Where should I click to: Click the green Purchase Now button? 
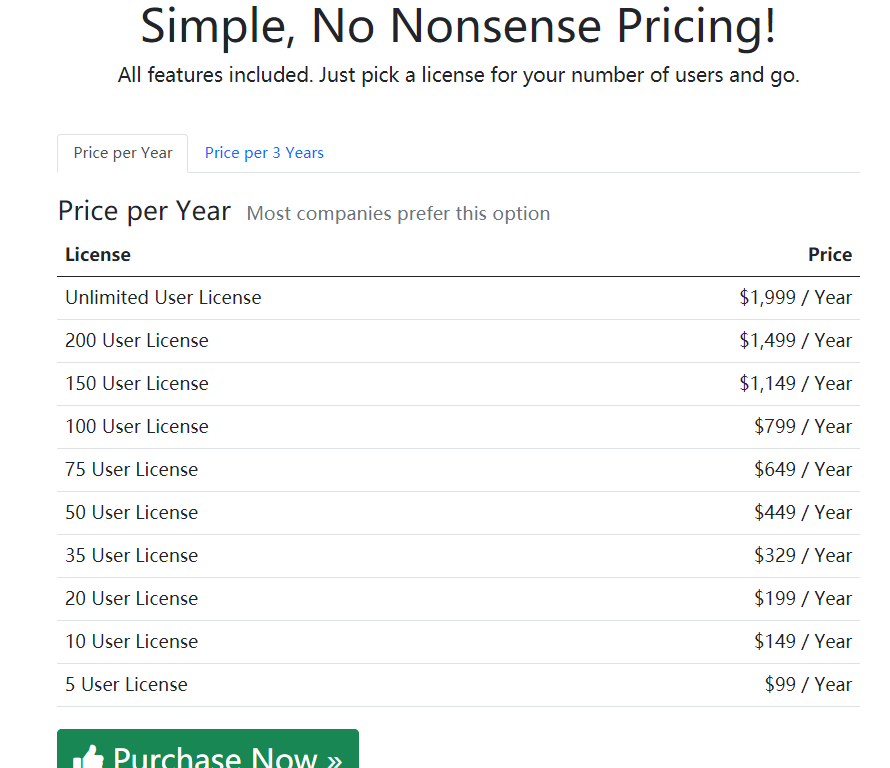point(208,749)
